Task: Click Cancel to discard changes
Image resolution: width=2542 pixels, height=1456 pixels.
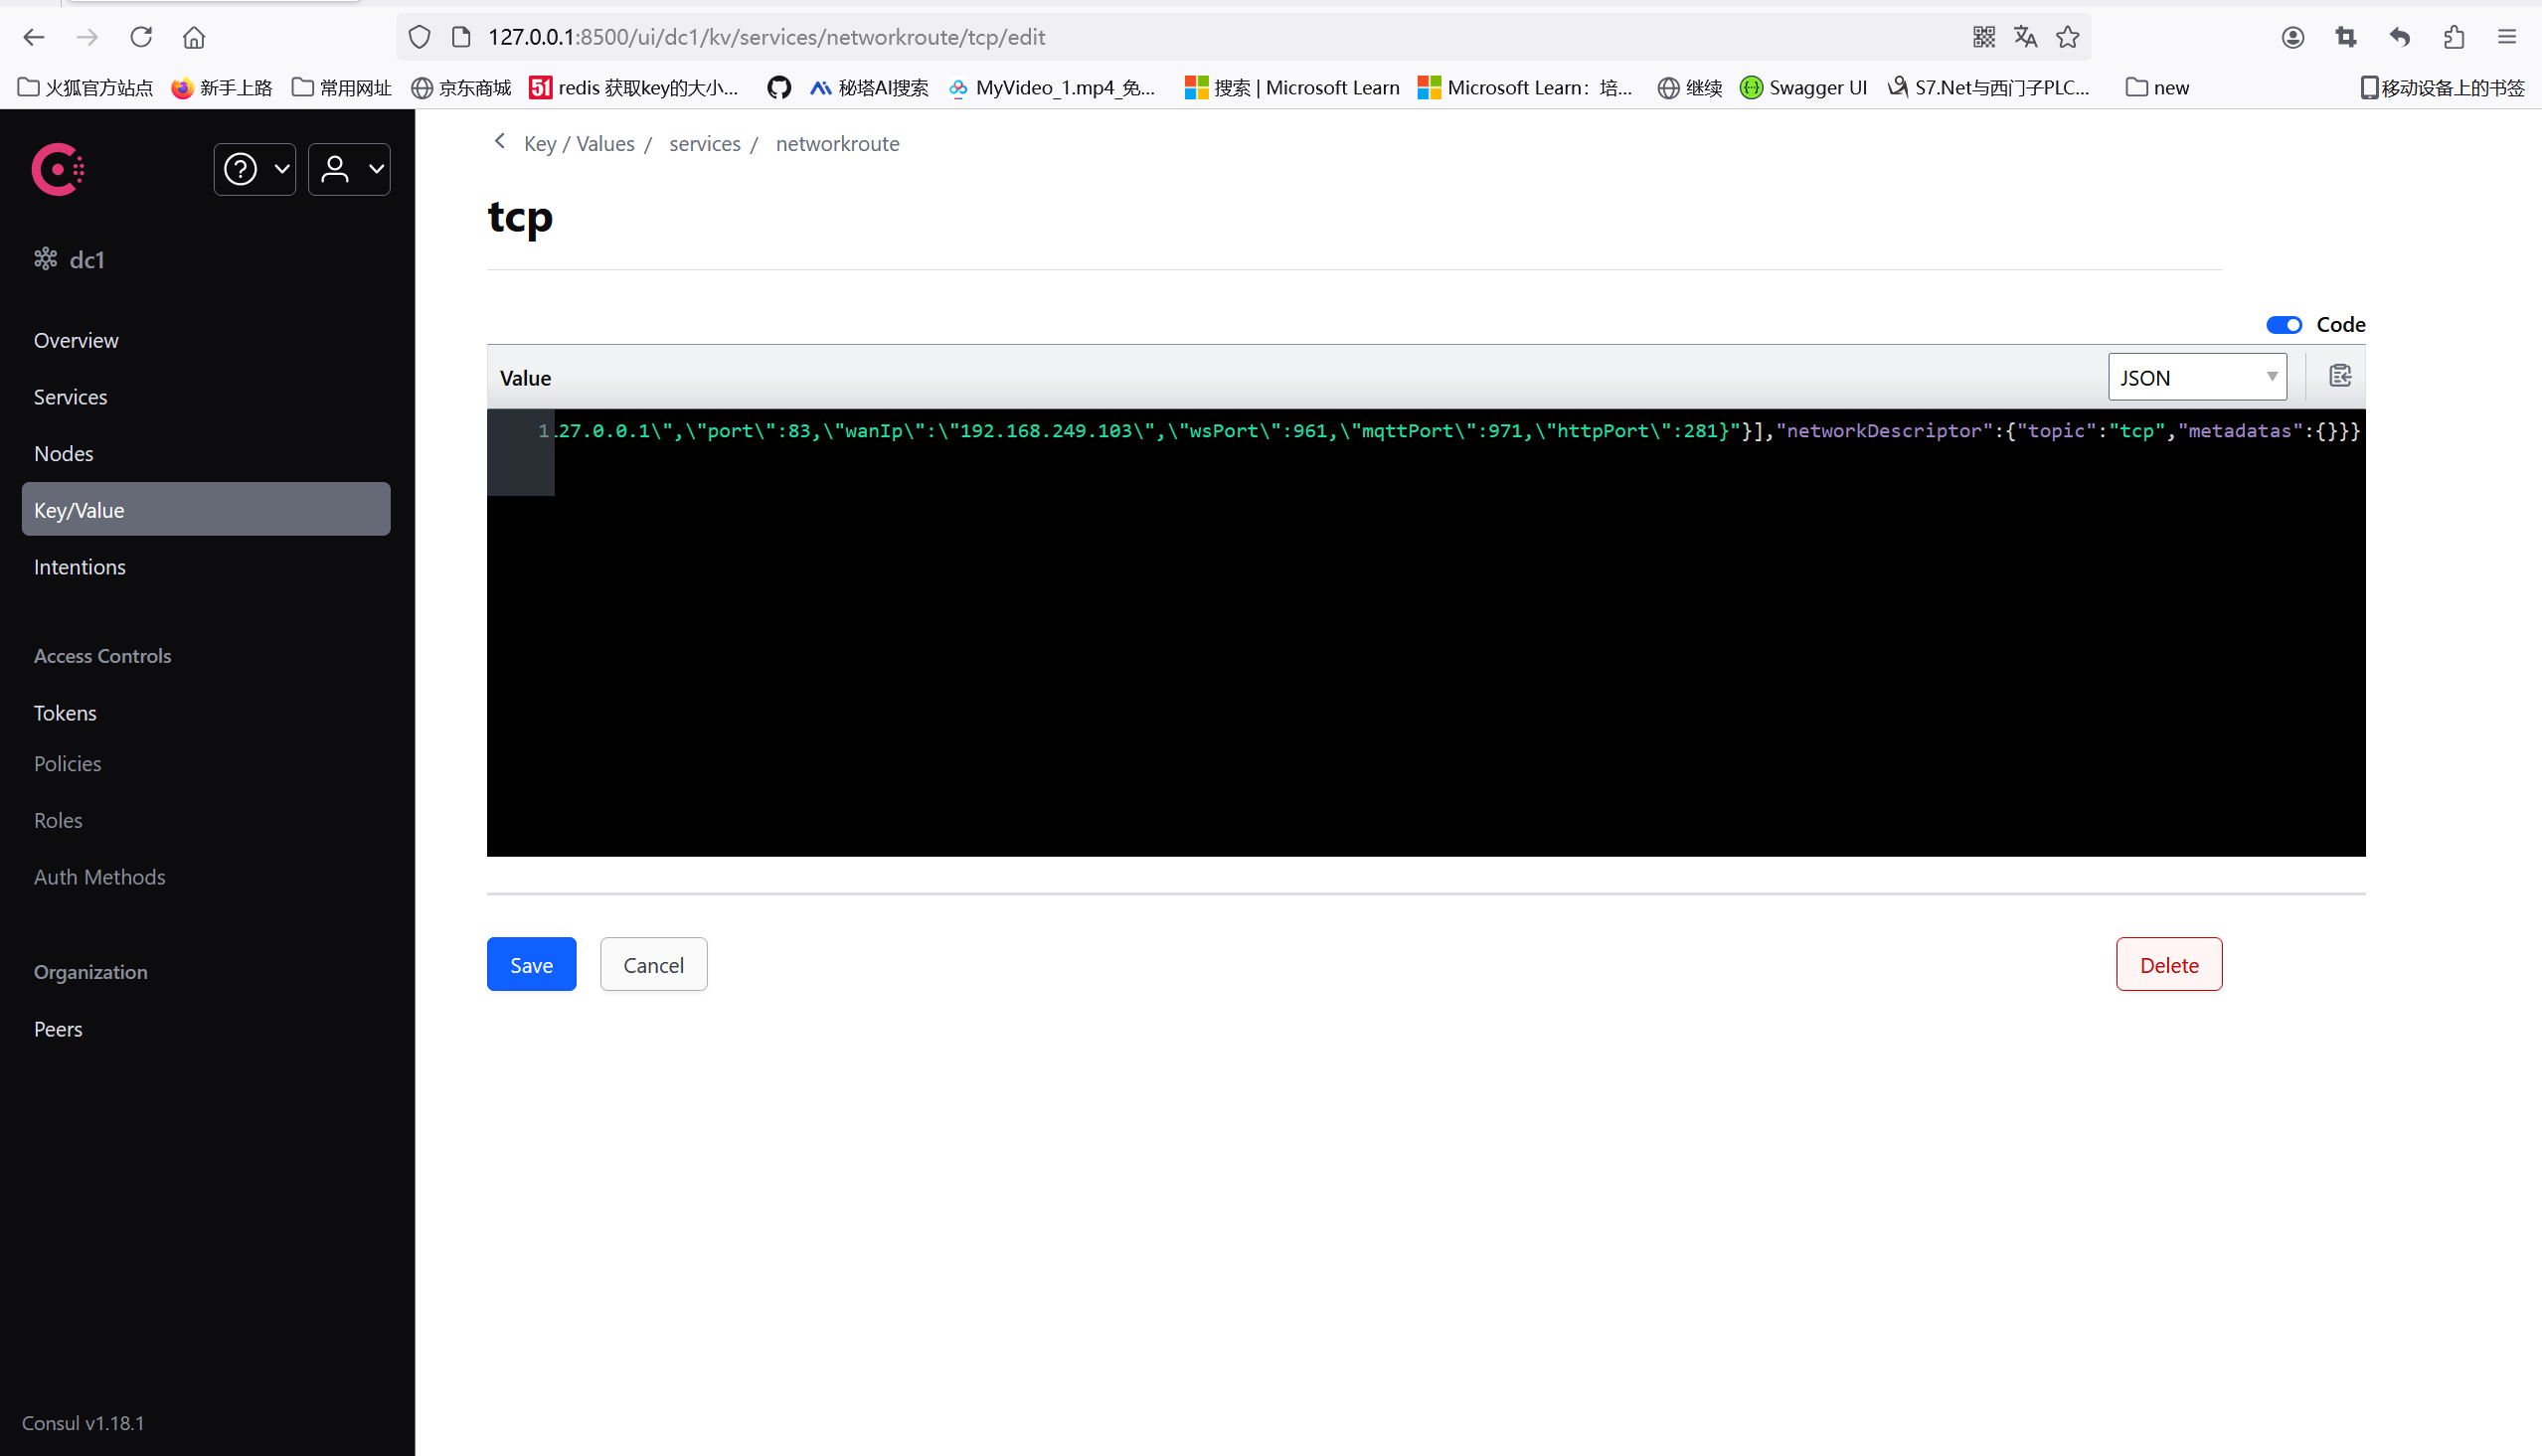Action: pos(651,964)
